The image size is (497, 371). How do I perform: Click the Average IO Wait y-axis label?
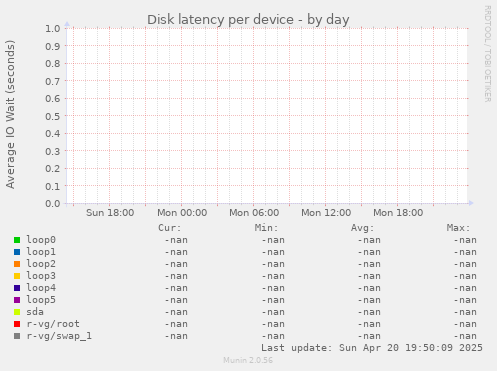(10, 114)
